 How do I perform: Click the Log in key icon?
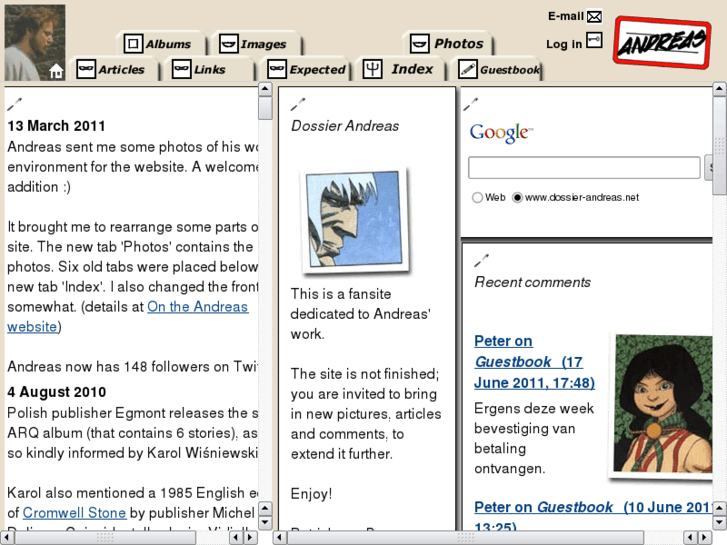pyautogui.click(x=594, y=40)
